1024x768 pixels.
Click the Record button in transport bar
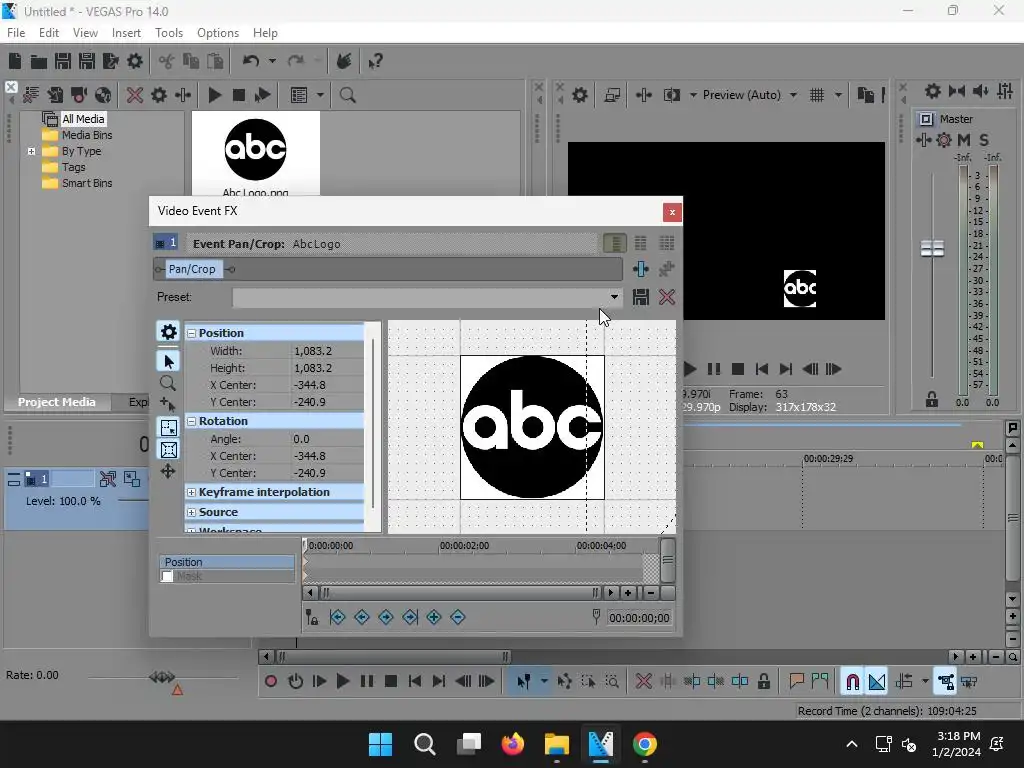tap(271, 682)
